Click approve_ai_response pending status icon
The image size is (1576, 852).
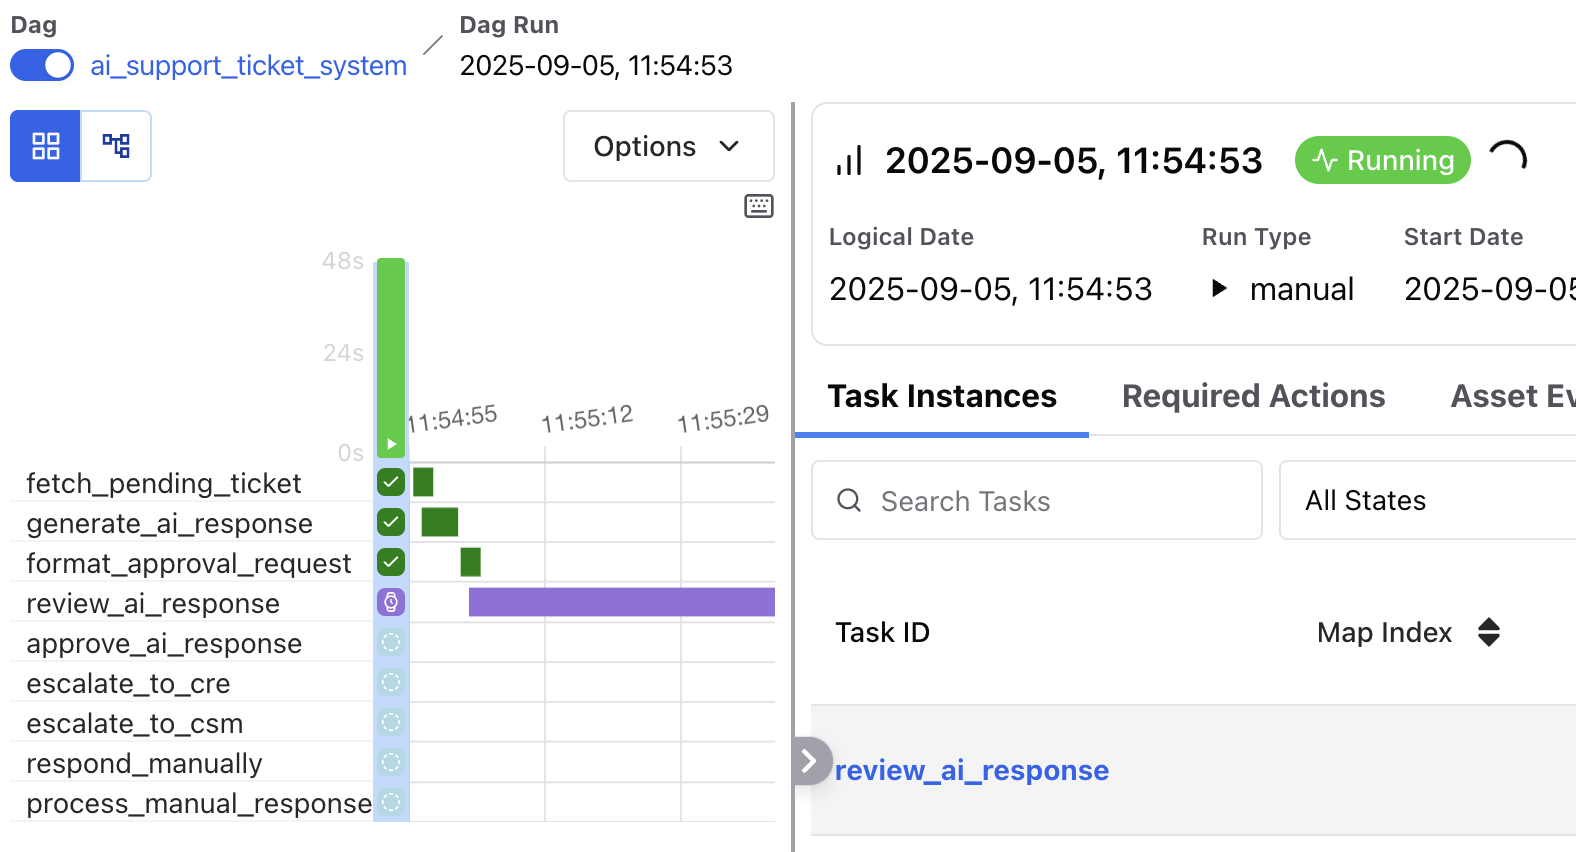[x=391, y=642]
